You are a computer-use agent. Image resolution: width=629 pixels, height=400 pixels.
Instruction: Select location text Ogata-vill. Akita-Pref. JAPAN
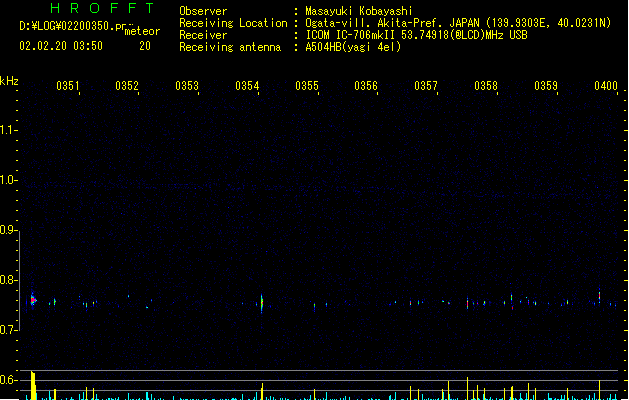392,23
